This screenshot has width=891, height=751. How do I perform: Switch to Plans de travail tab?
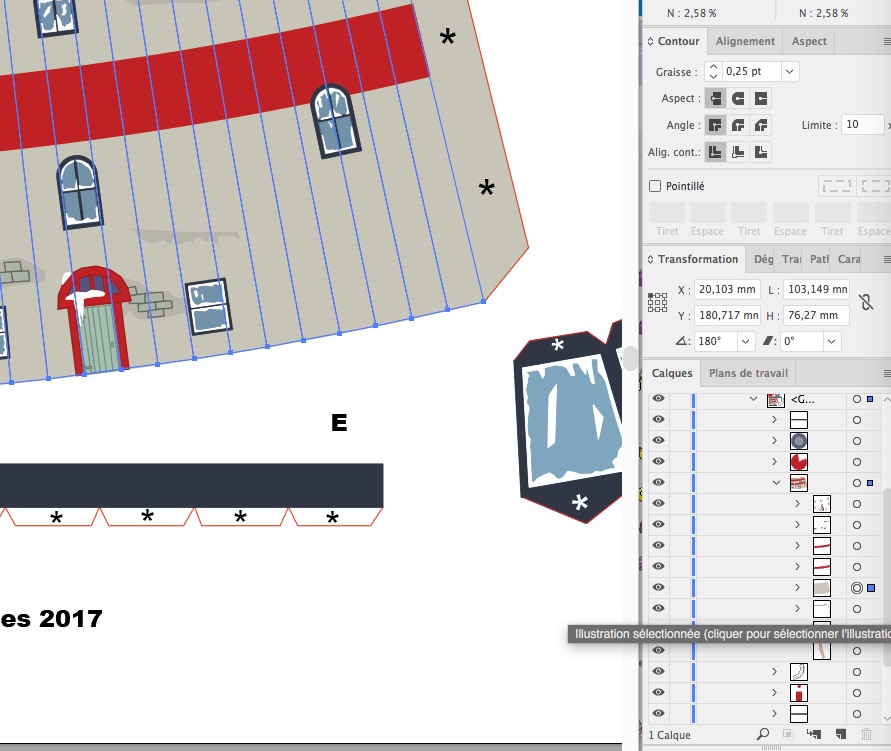pyautogui.click(x=748, y=373)
